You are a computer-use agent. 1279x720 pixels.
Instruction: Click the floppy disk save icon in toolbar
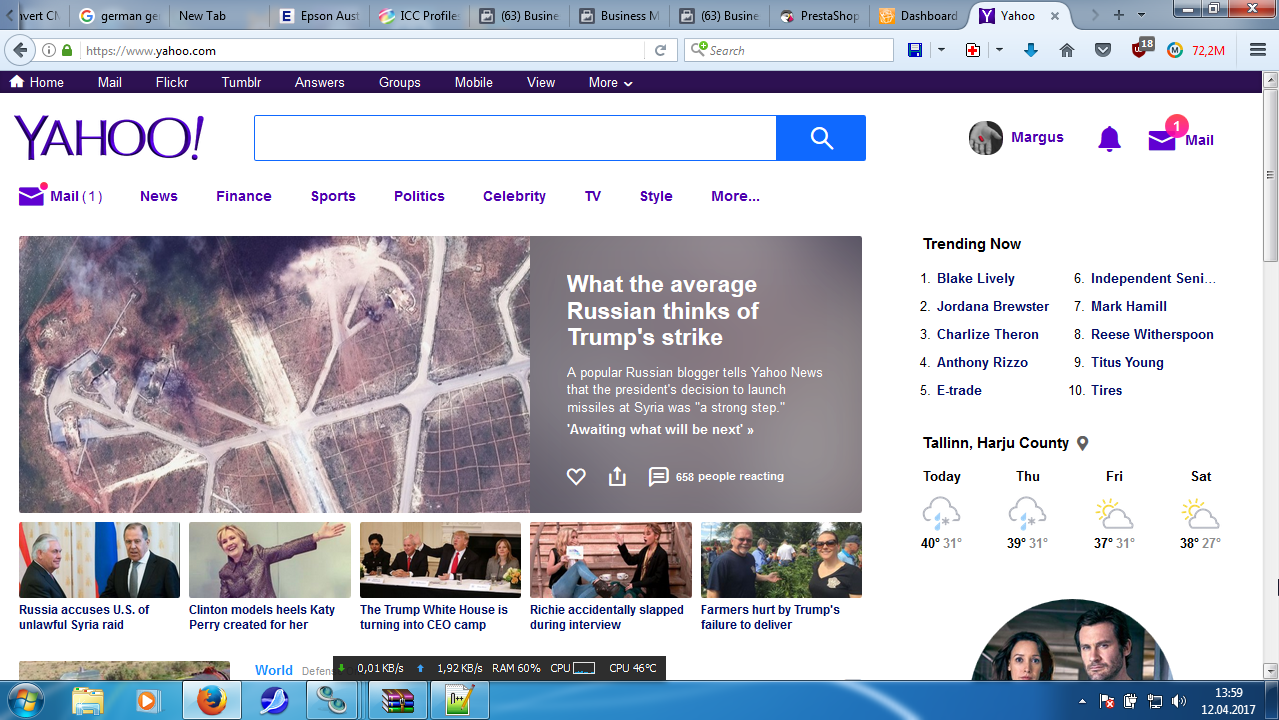(915, 50)
